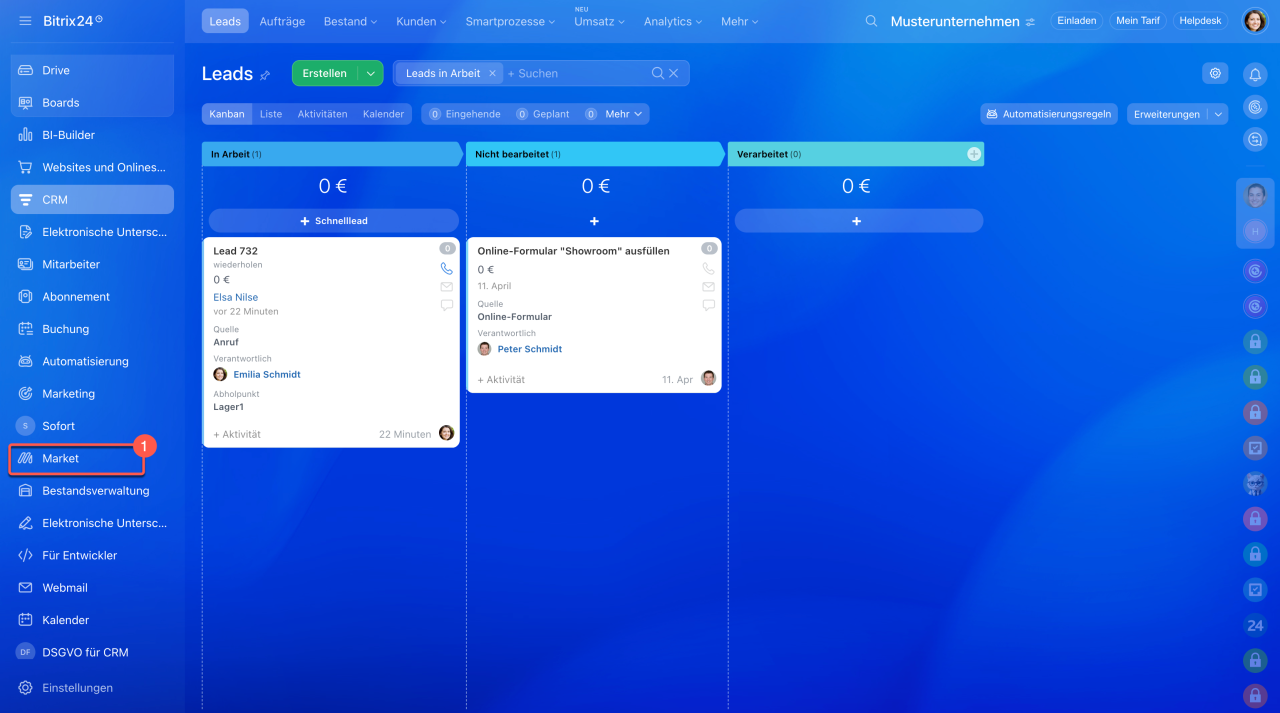This screenshot has width=1280, height=713.
Task: Open the Mehr counter dropdown
Action: (x=625, y=114)
